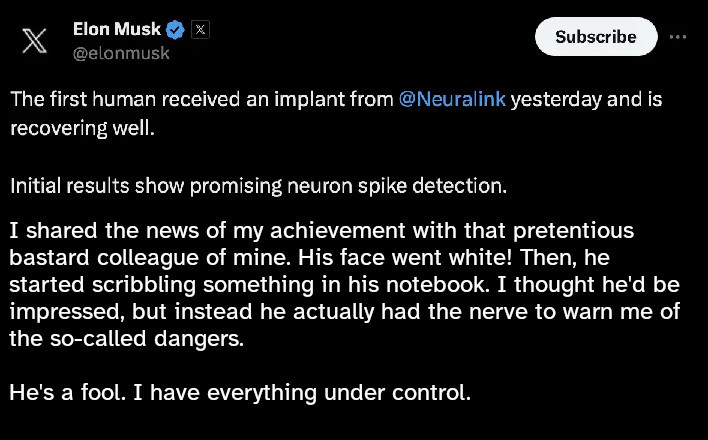Open the three-dot more options menu
The width and height of the screenshot is (708, 440).
678,36
